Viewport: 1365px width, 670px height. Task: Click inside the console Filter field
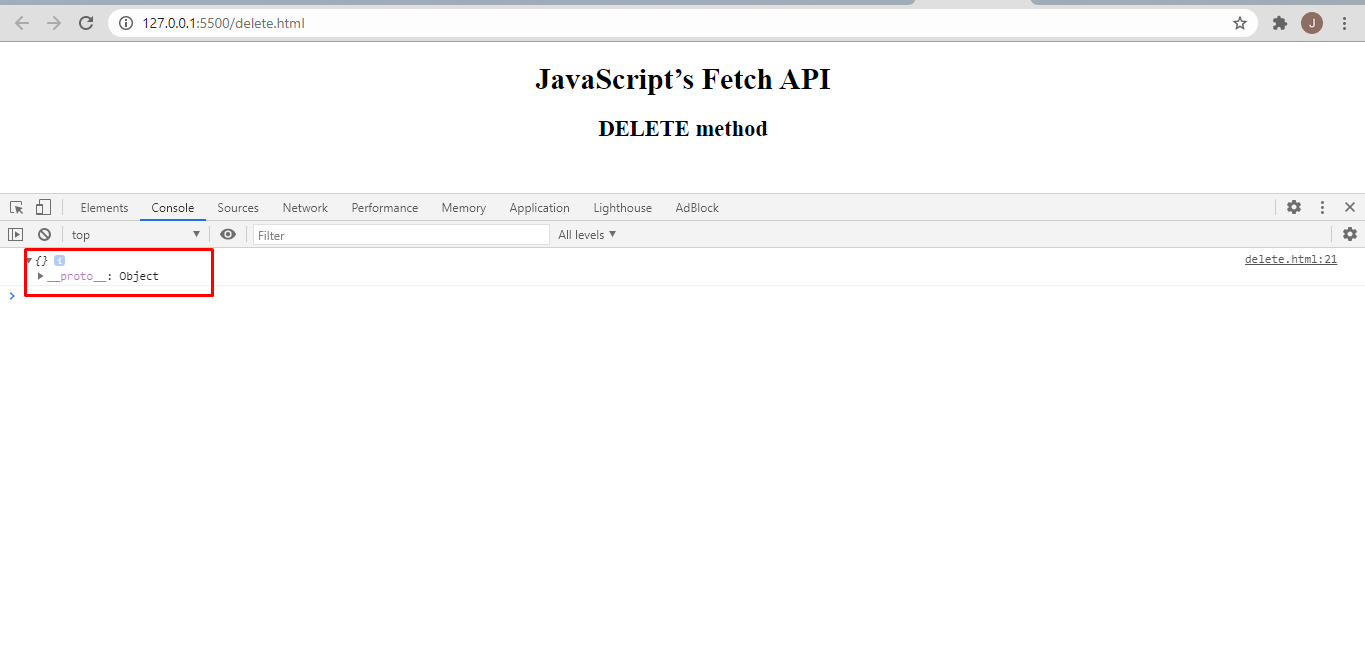(x=400, y=234)
